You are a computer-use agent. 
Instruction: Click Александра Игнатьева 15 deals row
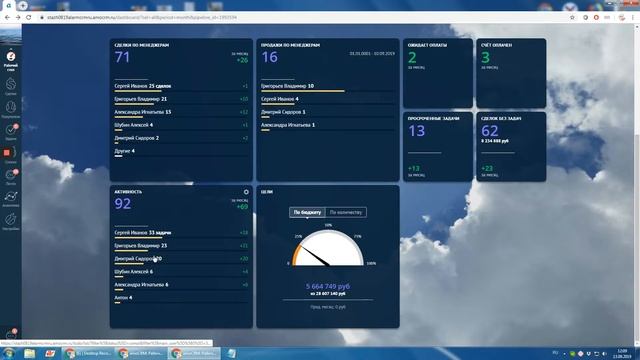[181, 113]
